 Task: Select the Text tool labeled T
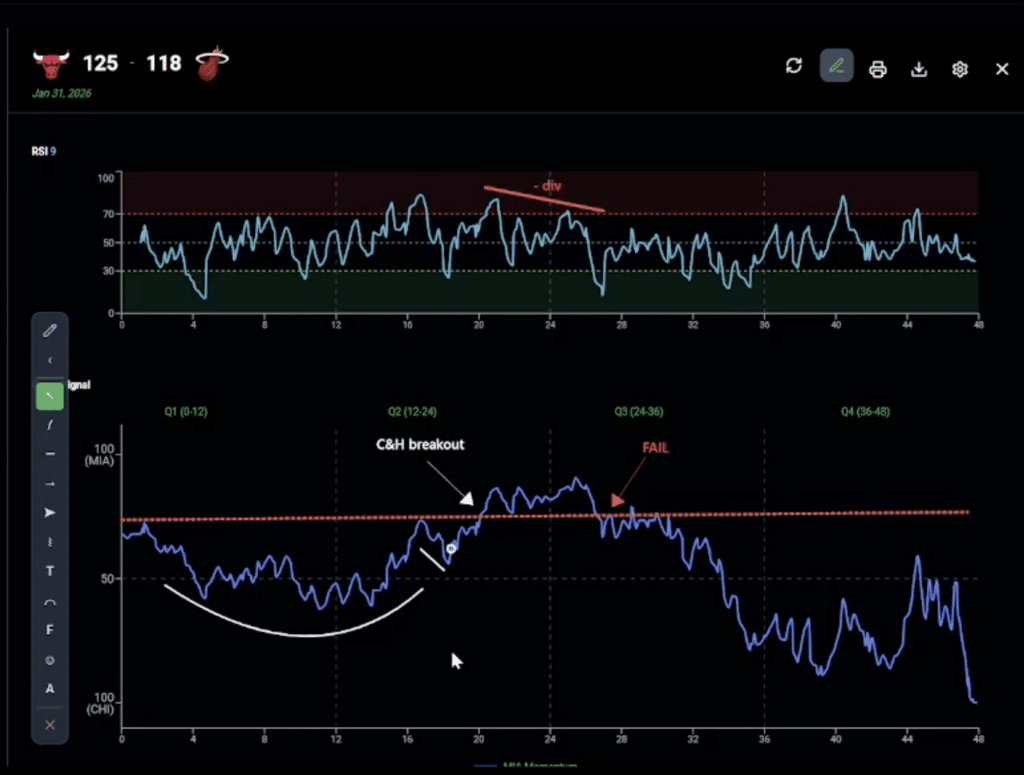(50, 571)
